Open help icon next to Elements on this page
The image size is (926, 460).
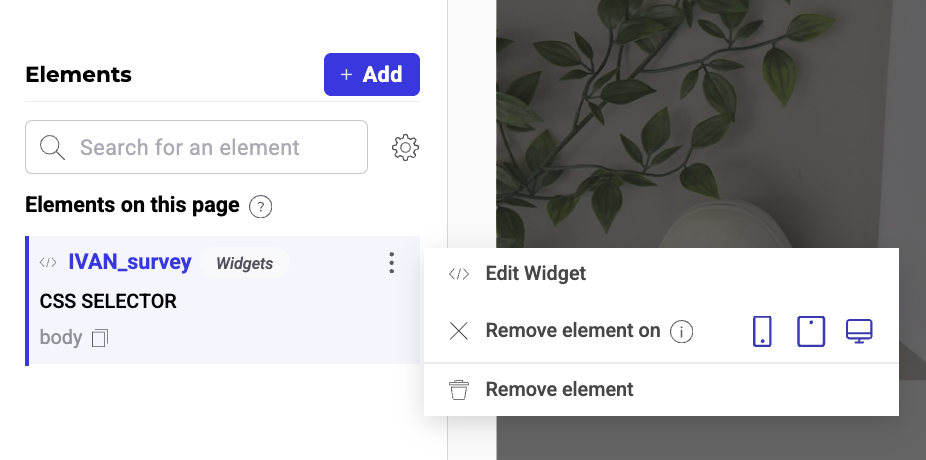tap(260, 207)
